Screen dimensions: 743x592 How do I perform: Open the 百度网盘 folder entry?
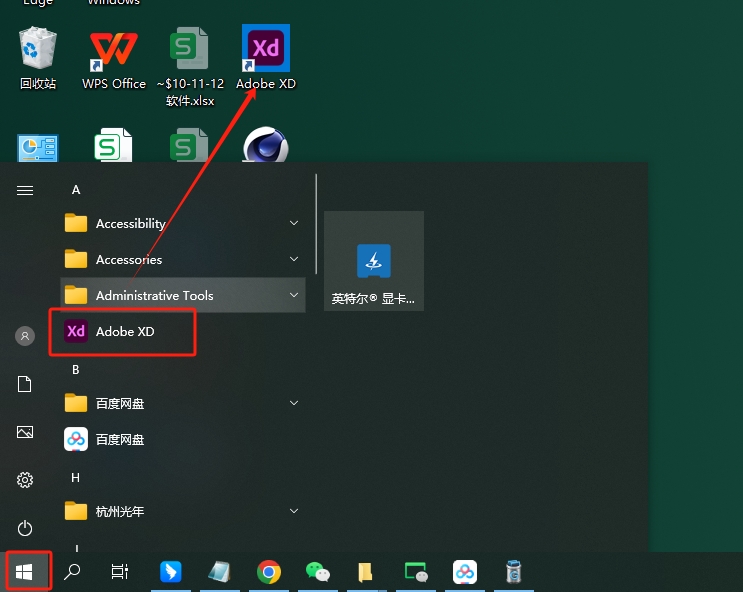click(183, 403)
